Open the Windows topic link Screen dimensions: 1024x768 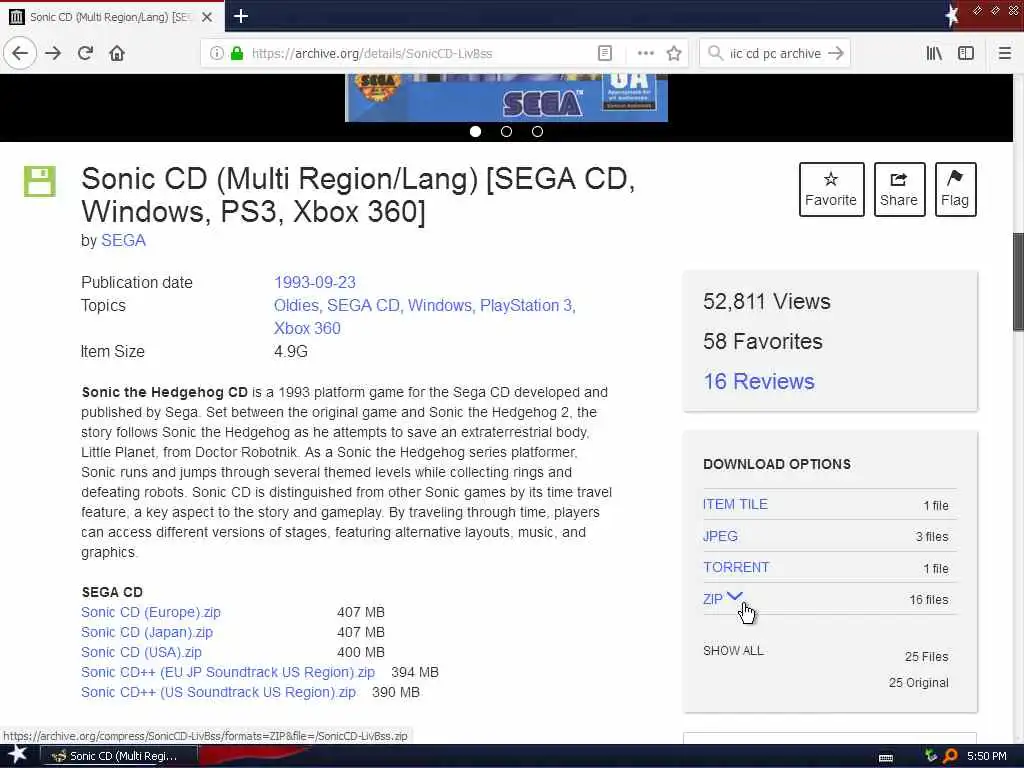tap(440, 305)
